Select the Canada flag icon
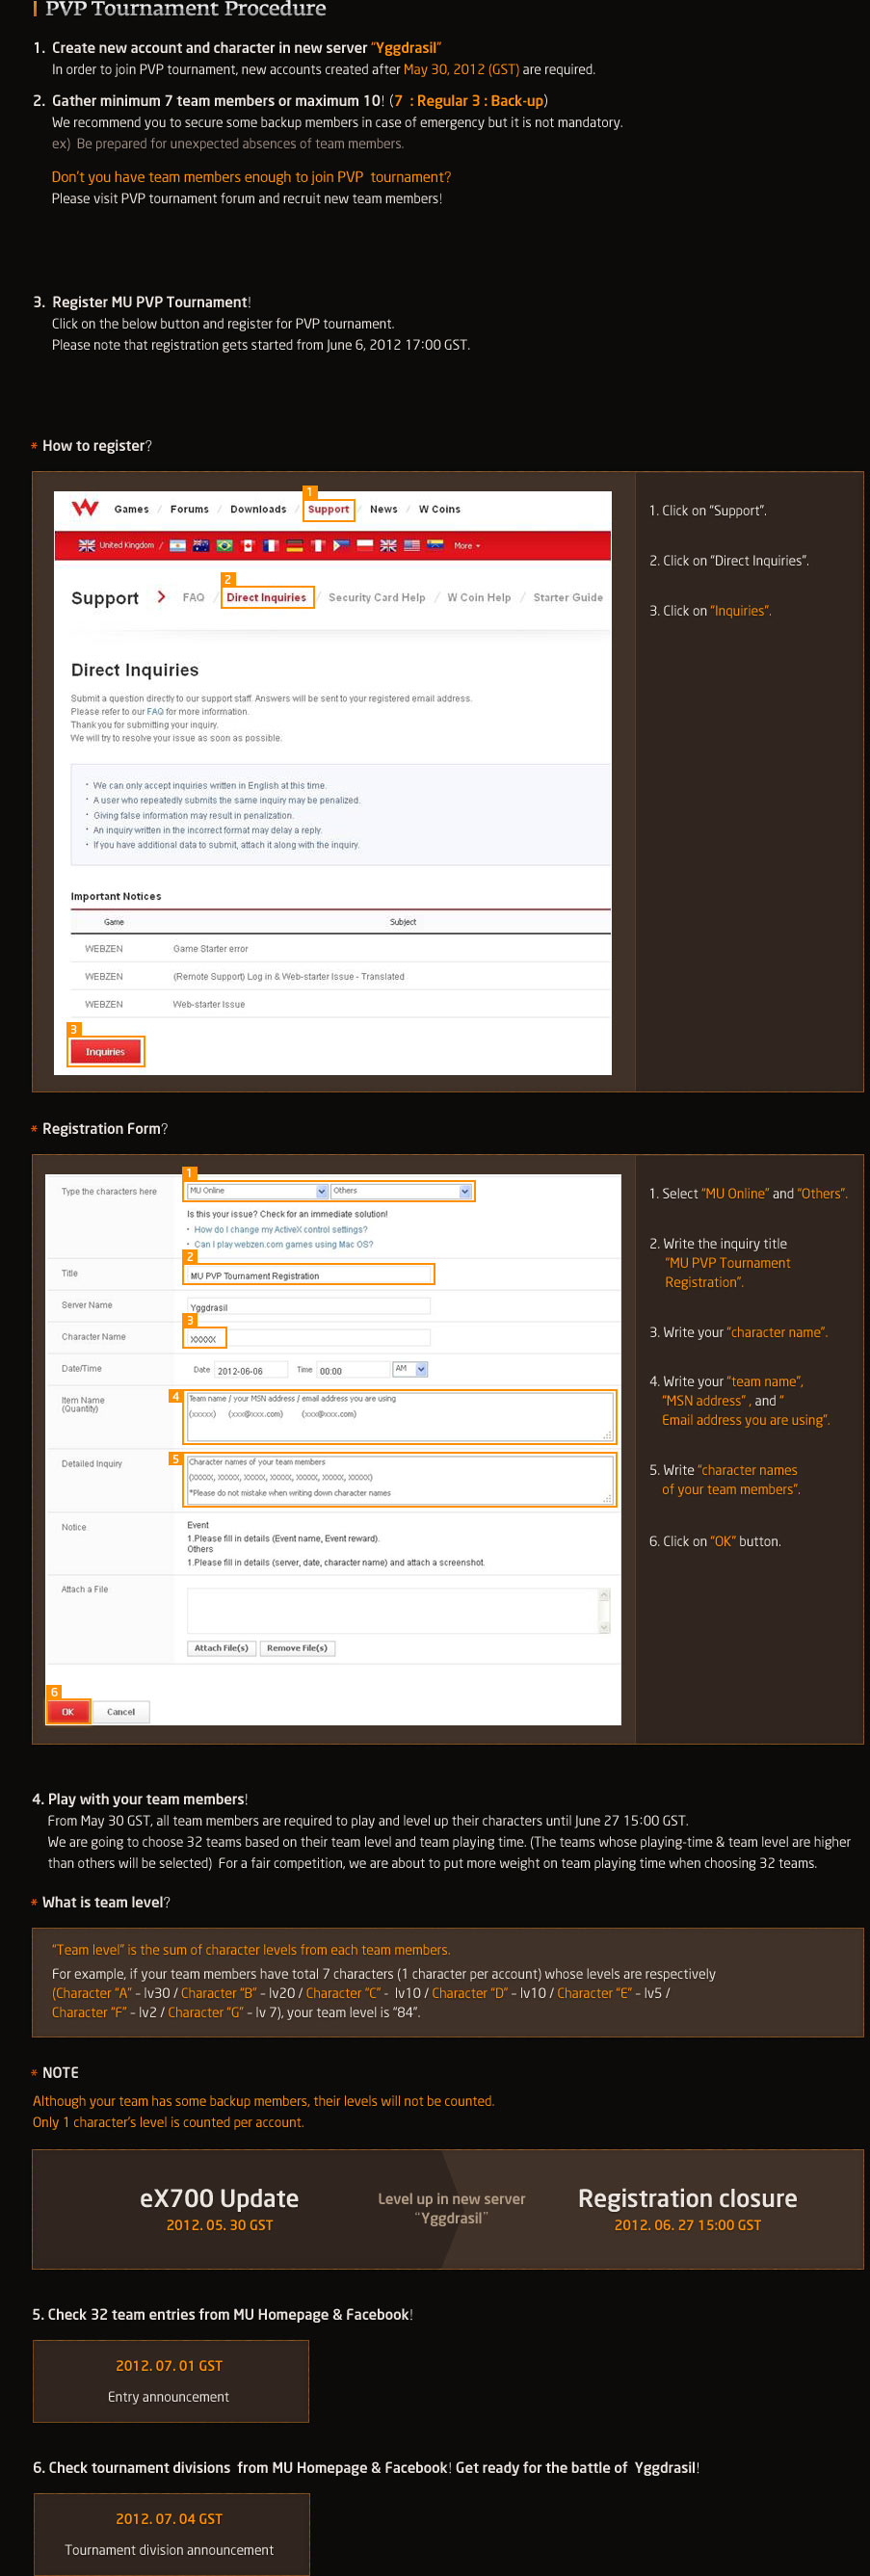The width and height of the screenshot is (870, 2576). click(248, 546)
